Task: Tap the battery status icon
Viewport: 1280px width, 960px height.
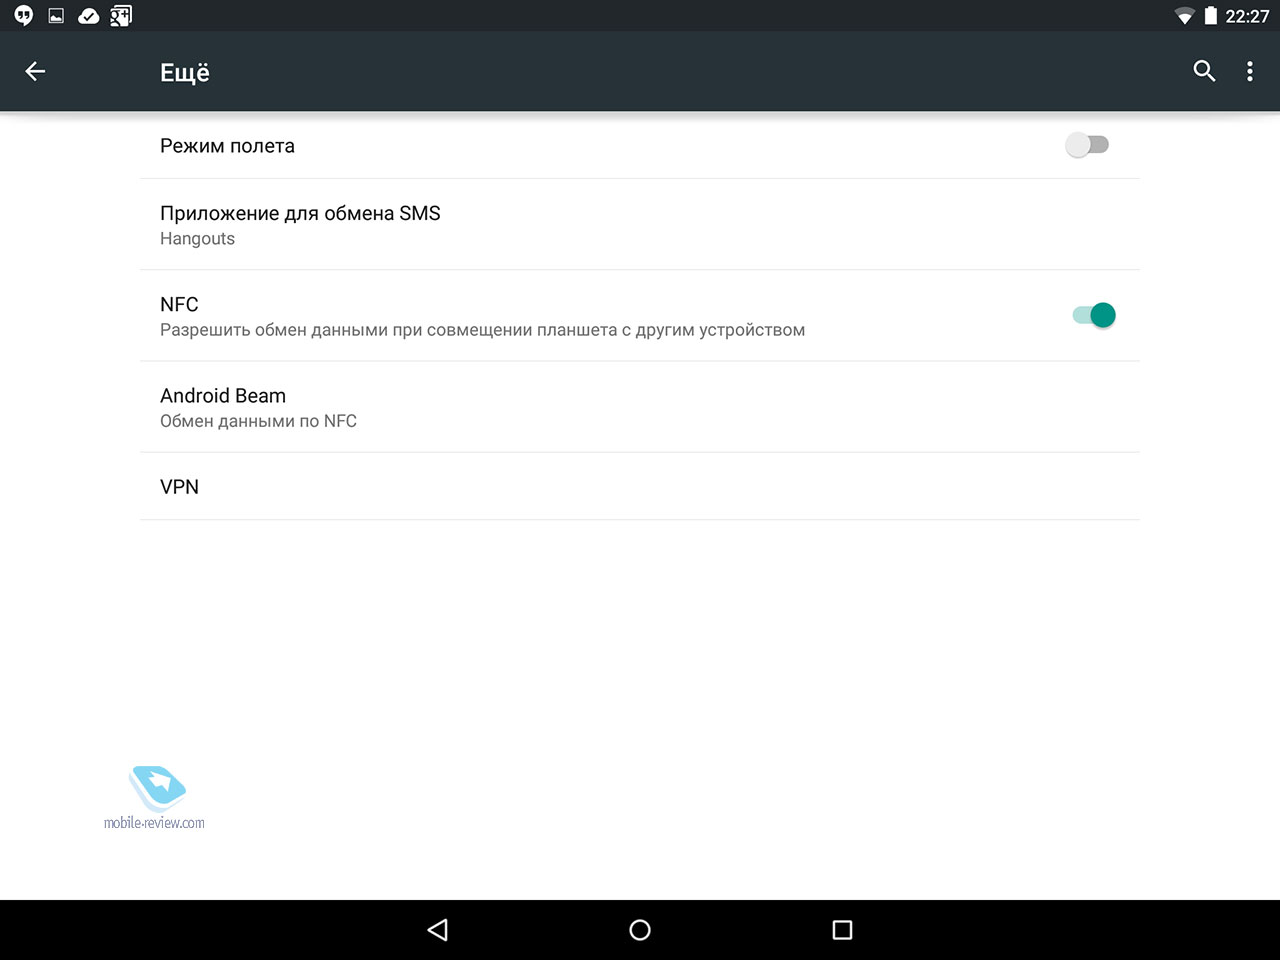Action: 1210,16
